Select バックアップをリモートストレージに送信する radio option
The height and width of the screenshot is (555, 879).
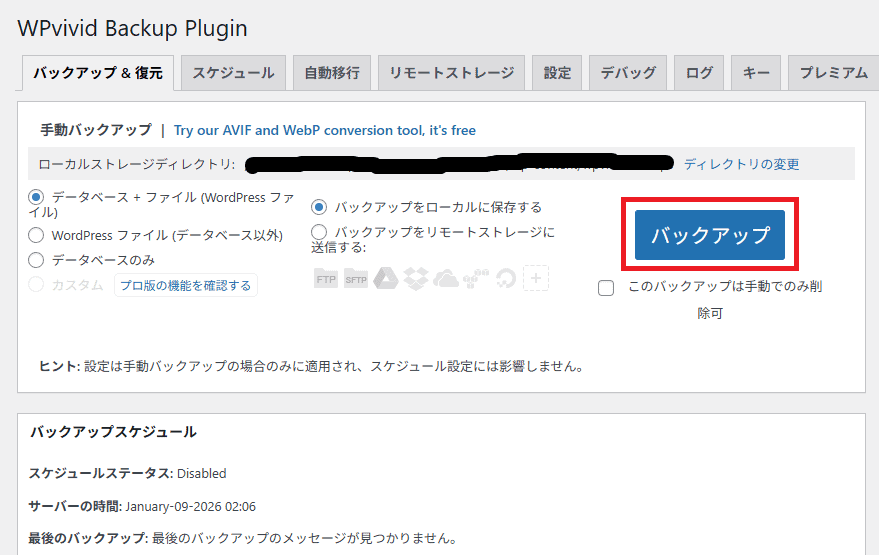[x=319, y=232]
